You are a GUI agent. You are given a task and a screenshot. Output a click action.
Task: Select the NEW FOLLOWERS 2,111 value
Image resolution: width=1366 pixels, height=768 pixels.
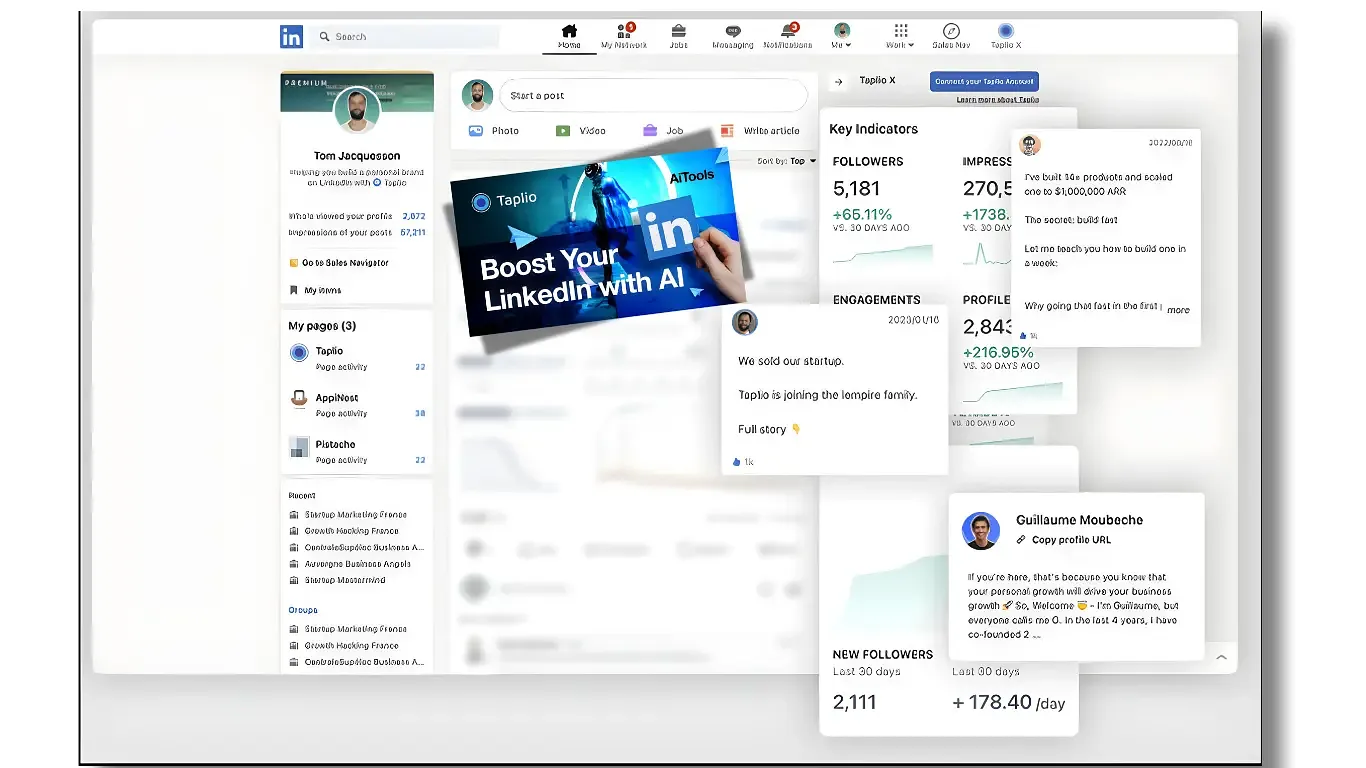(x=854, y=702)
